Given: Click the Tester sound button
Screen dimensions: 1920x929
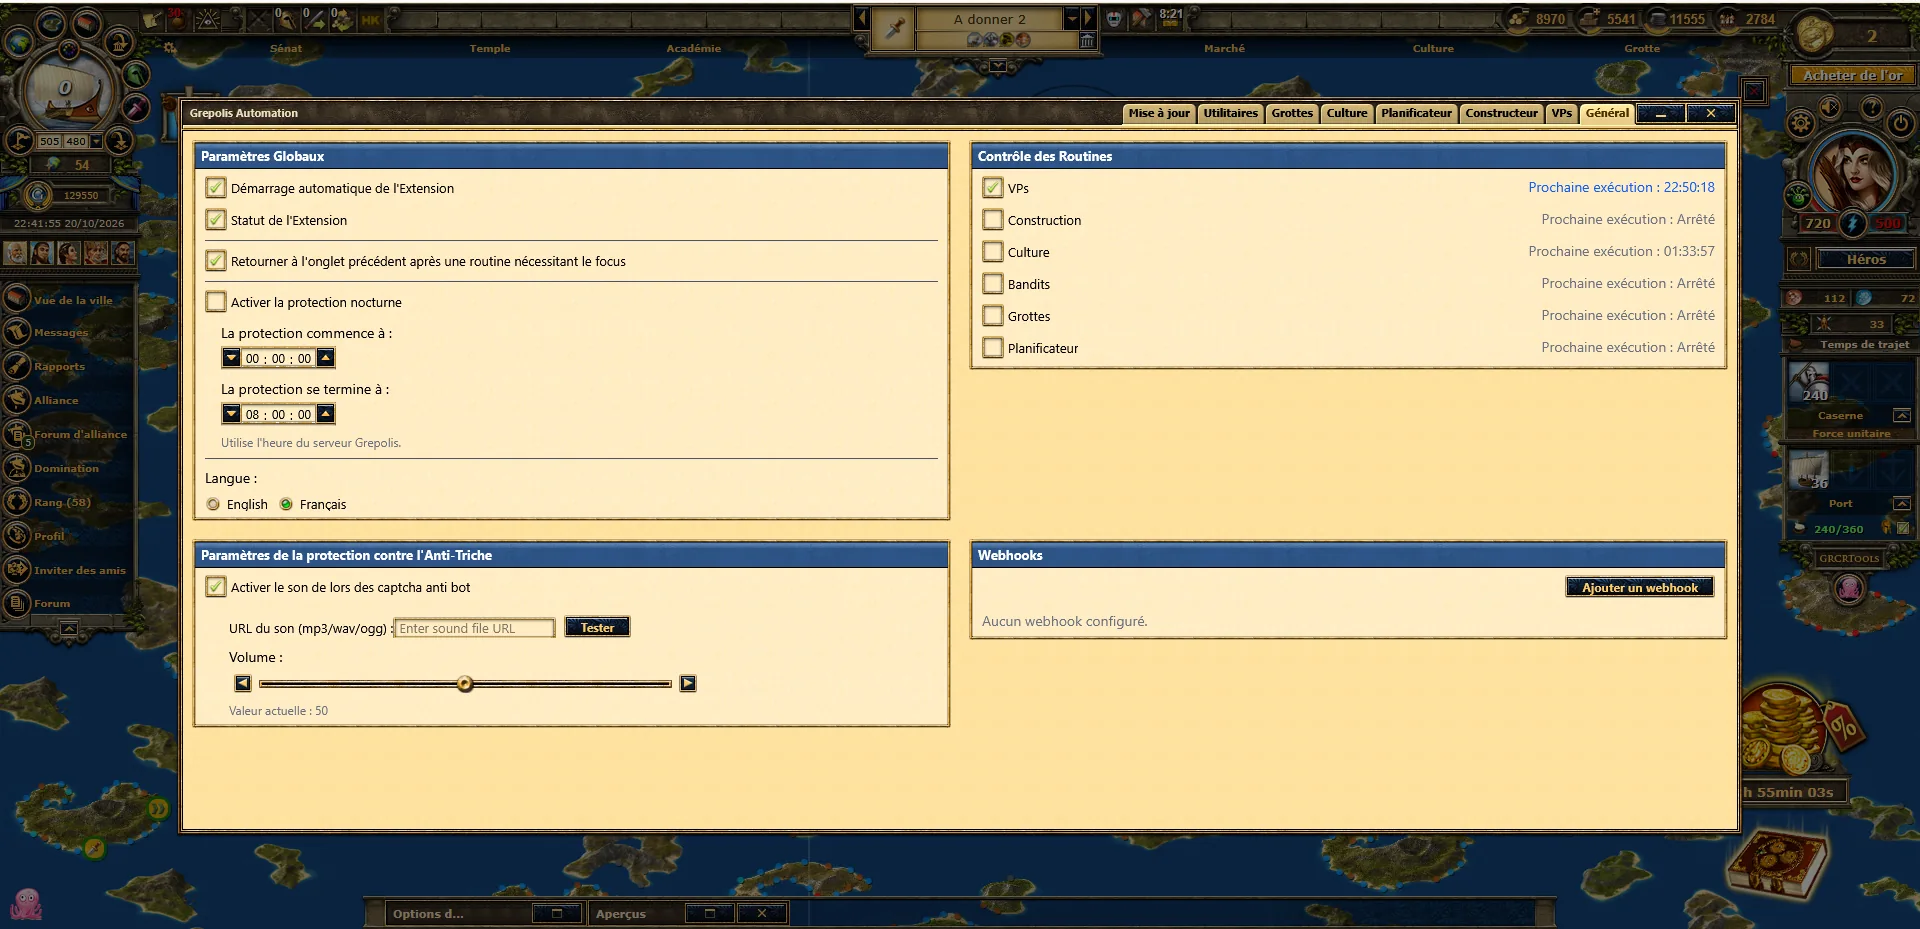Looking at the screenshot, I should click(597, 628).
